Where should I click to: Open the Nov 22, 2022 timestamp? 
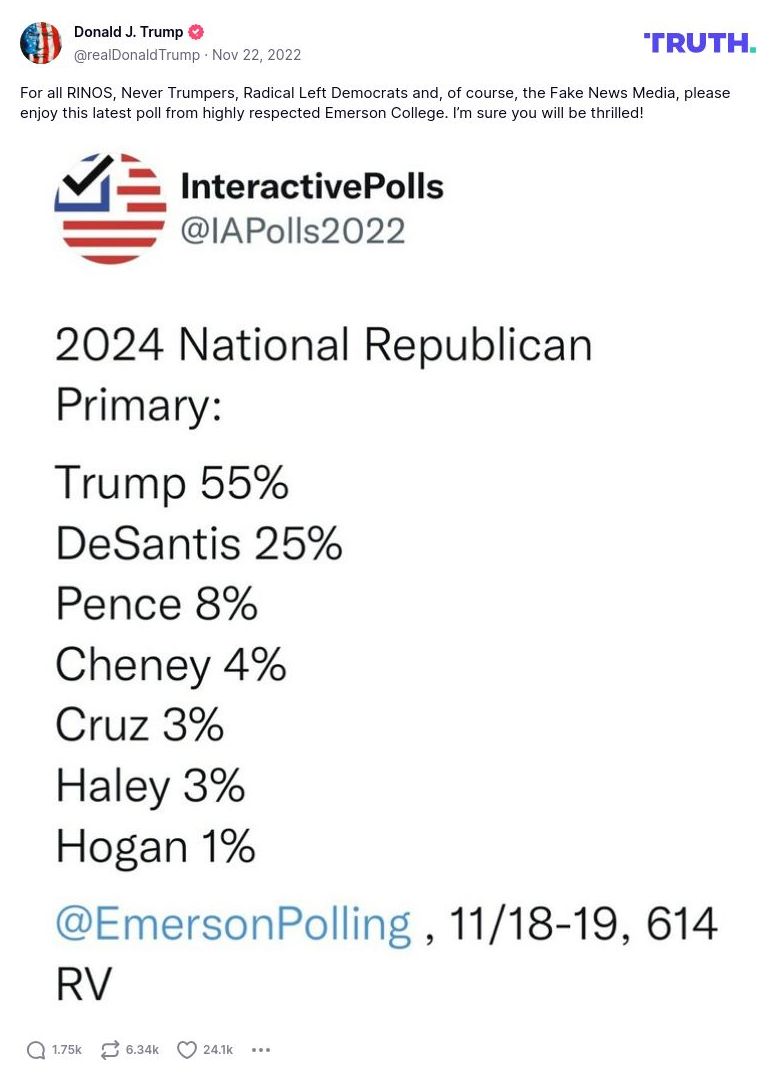click(x=256, y=55)
